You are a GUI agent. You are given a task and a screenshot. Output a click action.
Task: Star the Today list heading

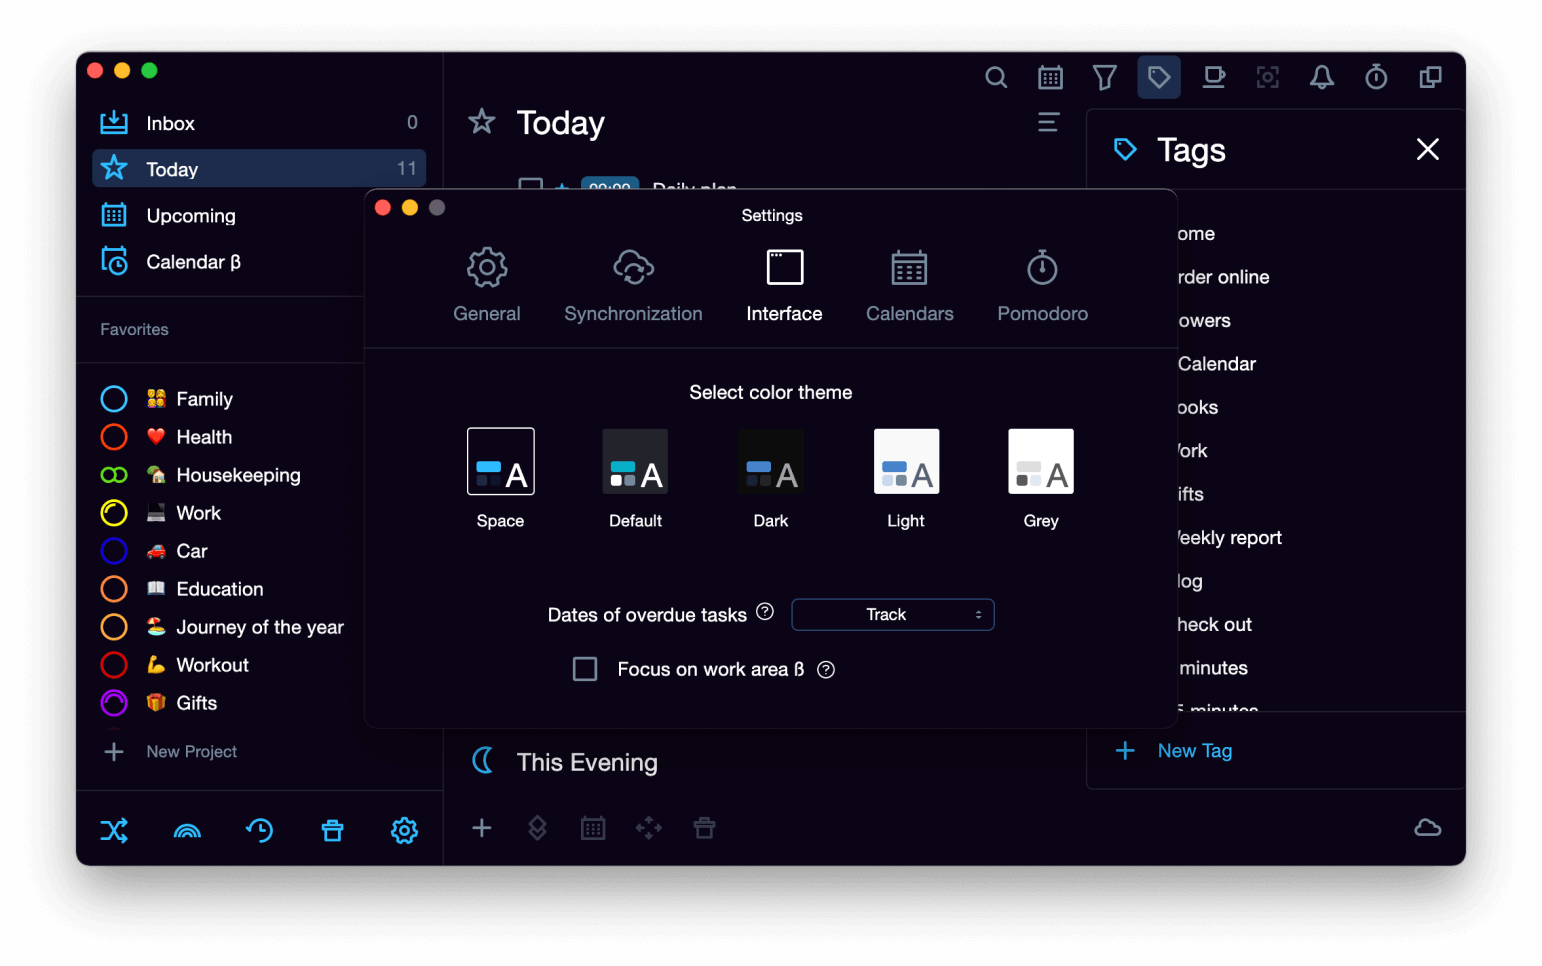click(482, 122)
